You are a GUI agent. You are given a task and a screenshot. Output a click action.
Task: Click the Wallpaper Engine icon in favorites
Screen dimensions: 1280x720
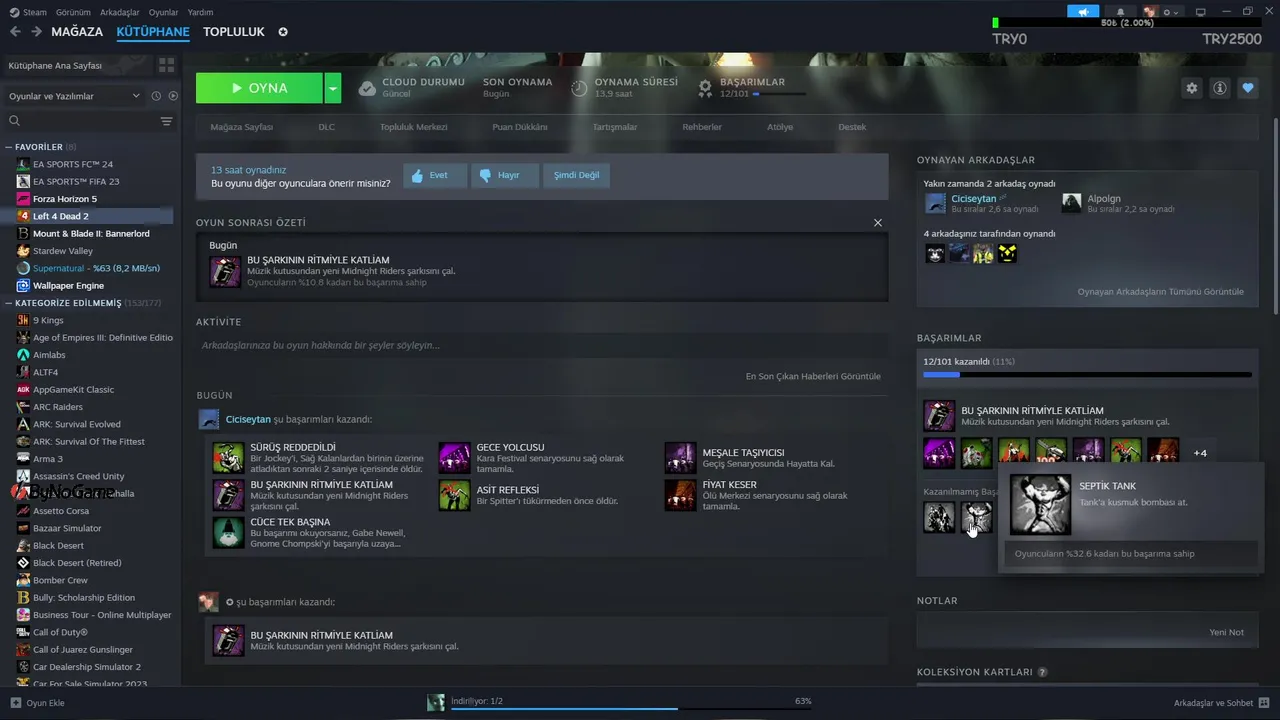pos(23,286)
